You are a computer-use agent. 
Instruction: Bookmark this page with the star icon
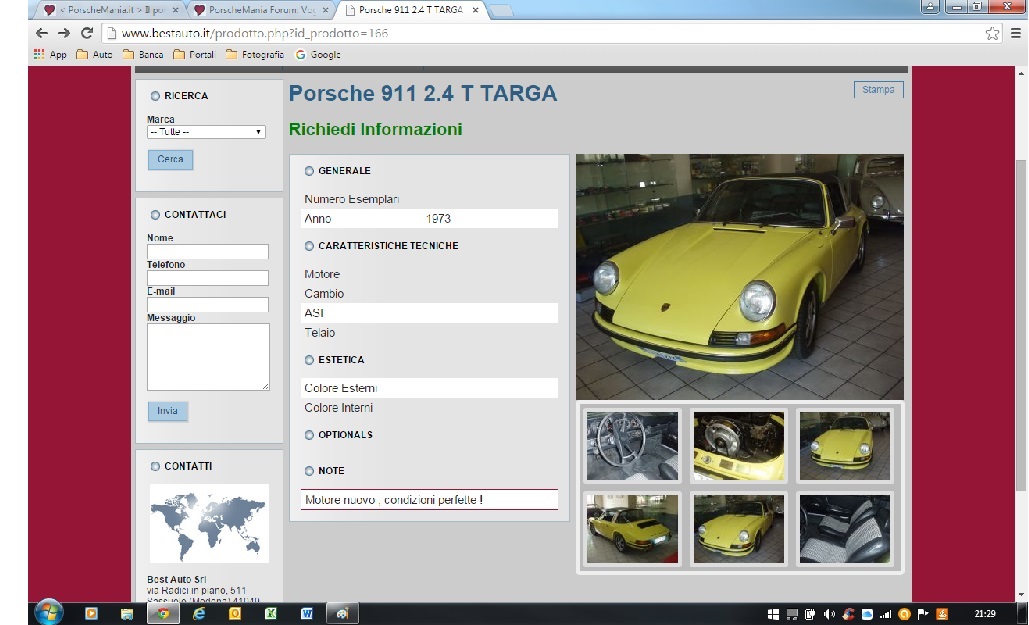pos(992,33)
